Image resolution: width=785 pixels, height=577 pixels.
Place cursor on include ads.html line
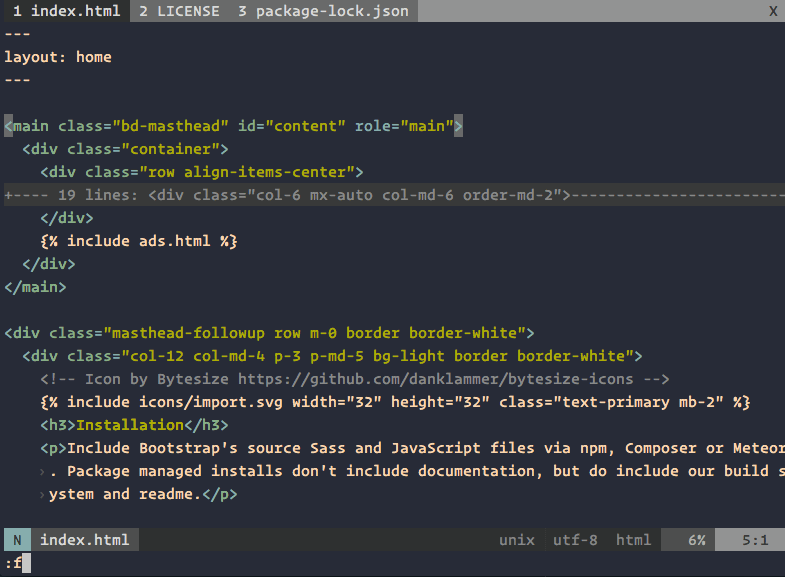click(x=138, y=241)
